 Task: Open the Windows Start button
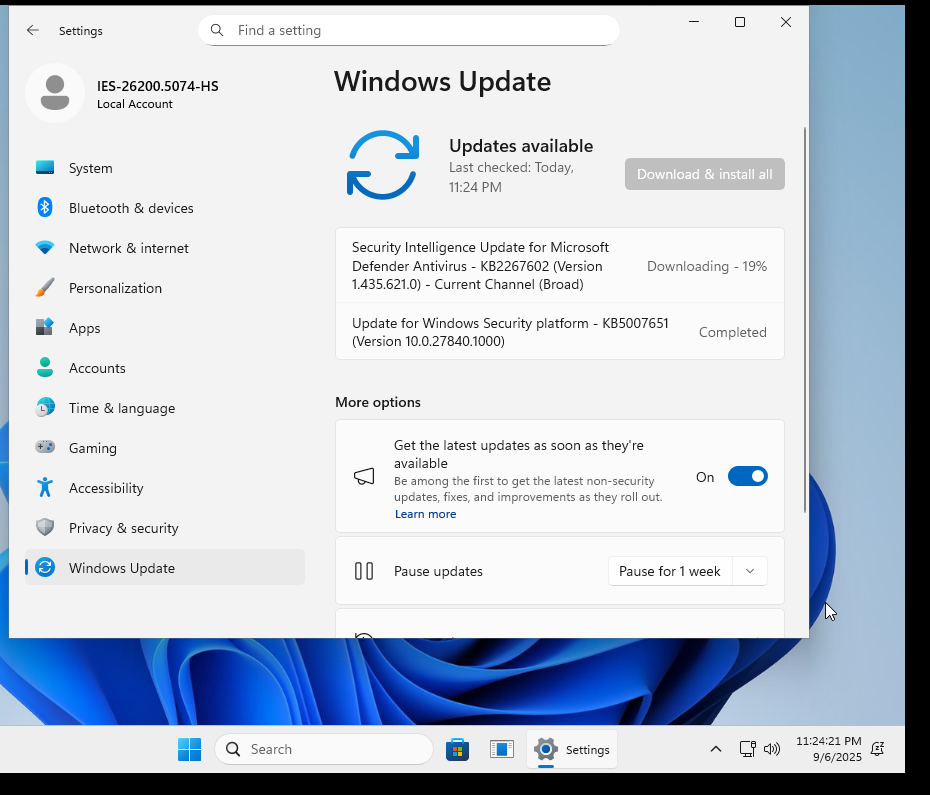pos(189,749)
